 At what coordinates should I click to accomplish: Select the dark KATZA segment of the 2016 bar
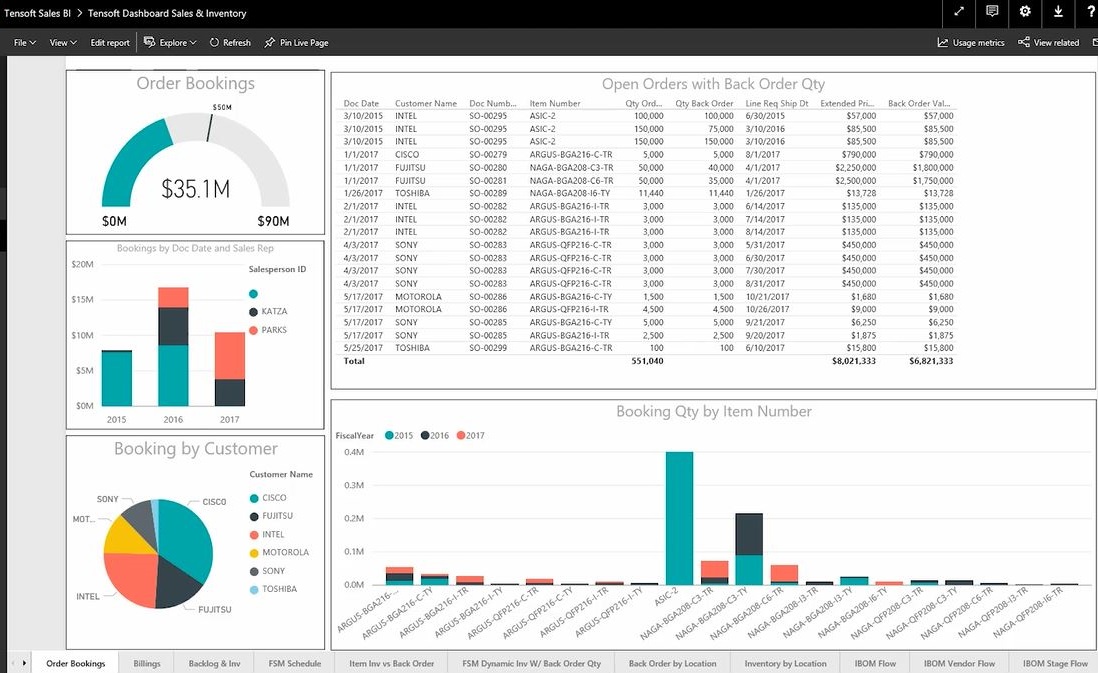coord(173,326)
